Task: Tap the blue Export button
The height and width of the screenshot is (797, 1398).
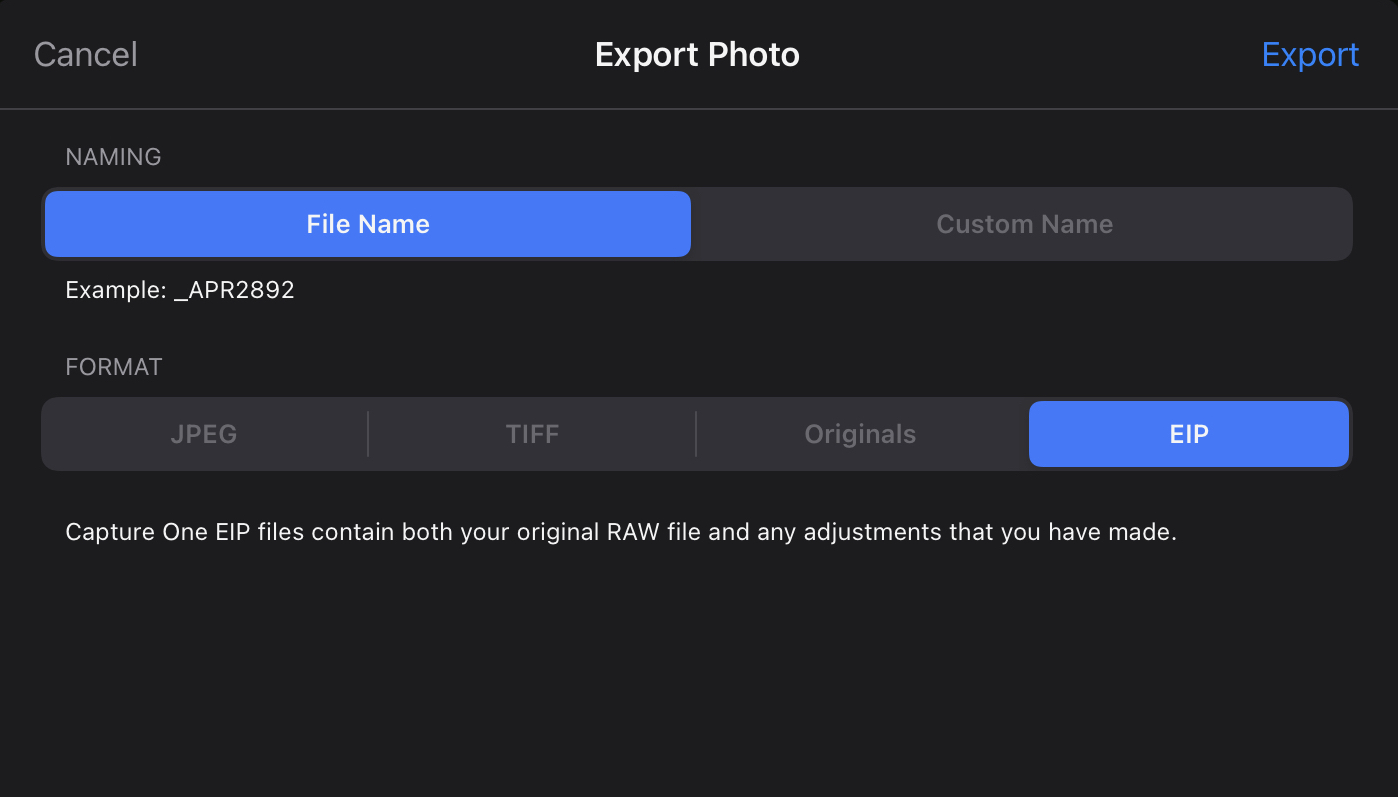Action: (1310, 54)
